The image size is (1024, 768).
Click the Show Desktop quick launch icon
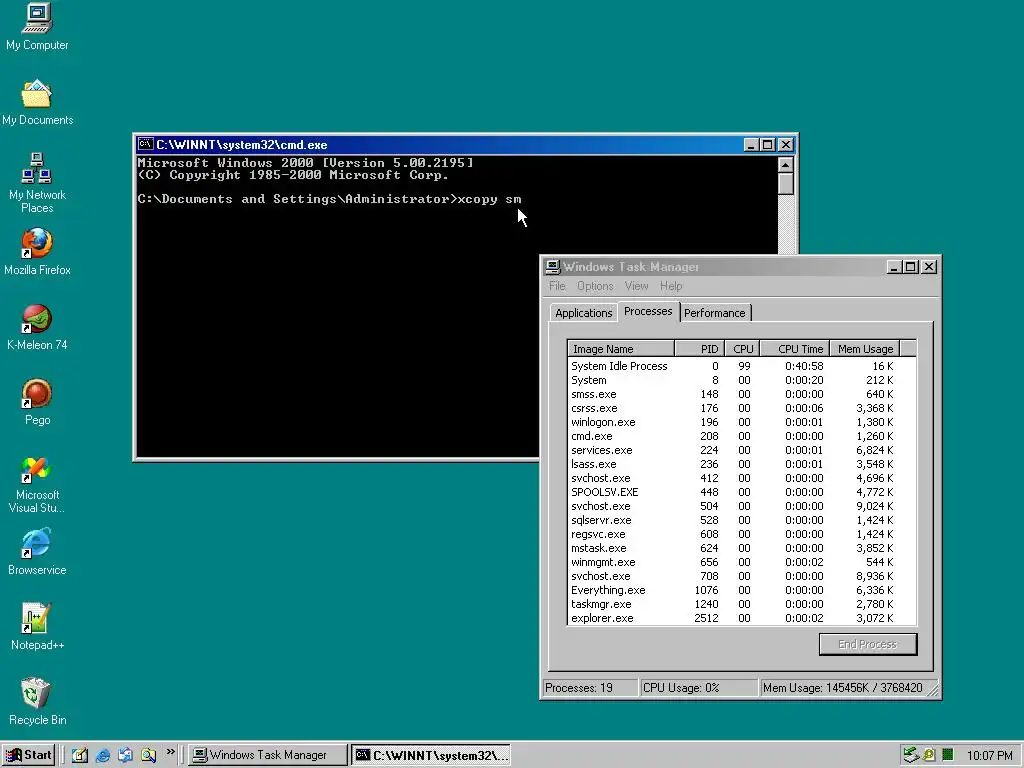[80, 755]
